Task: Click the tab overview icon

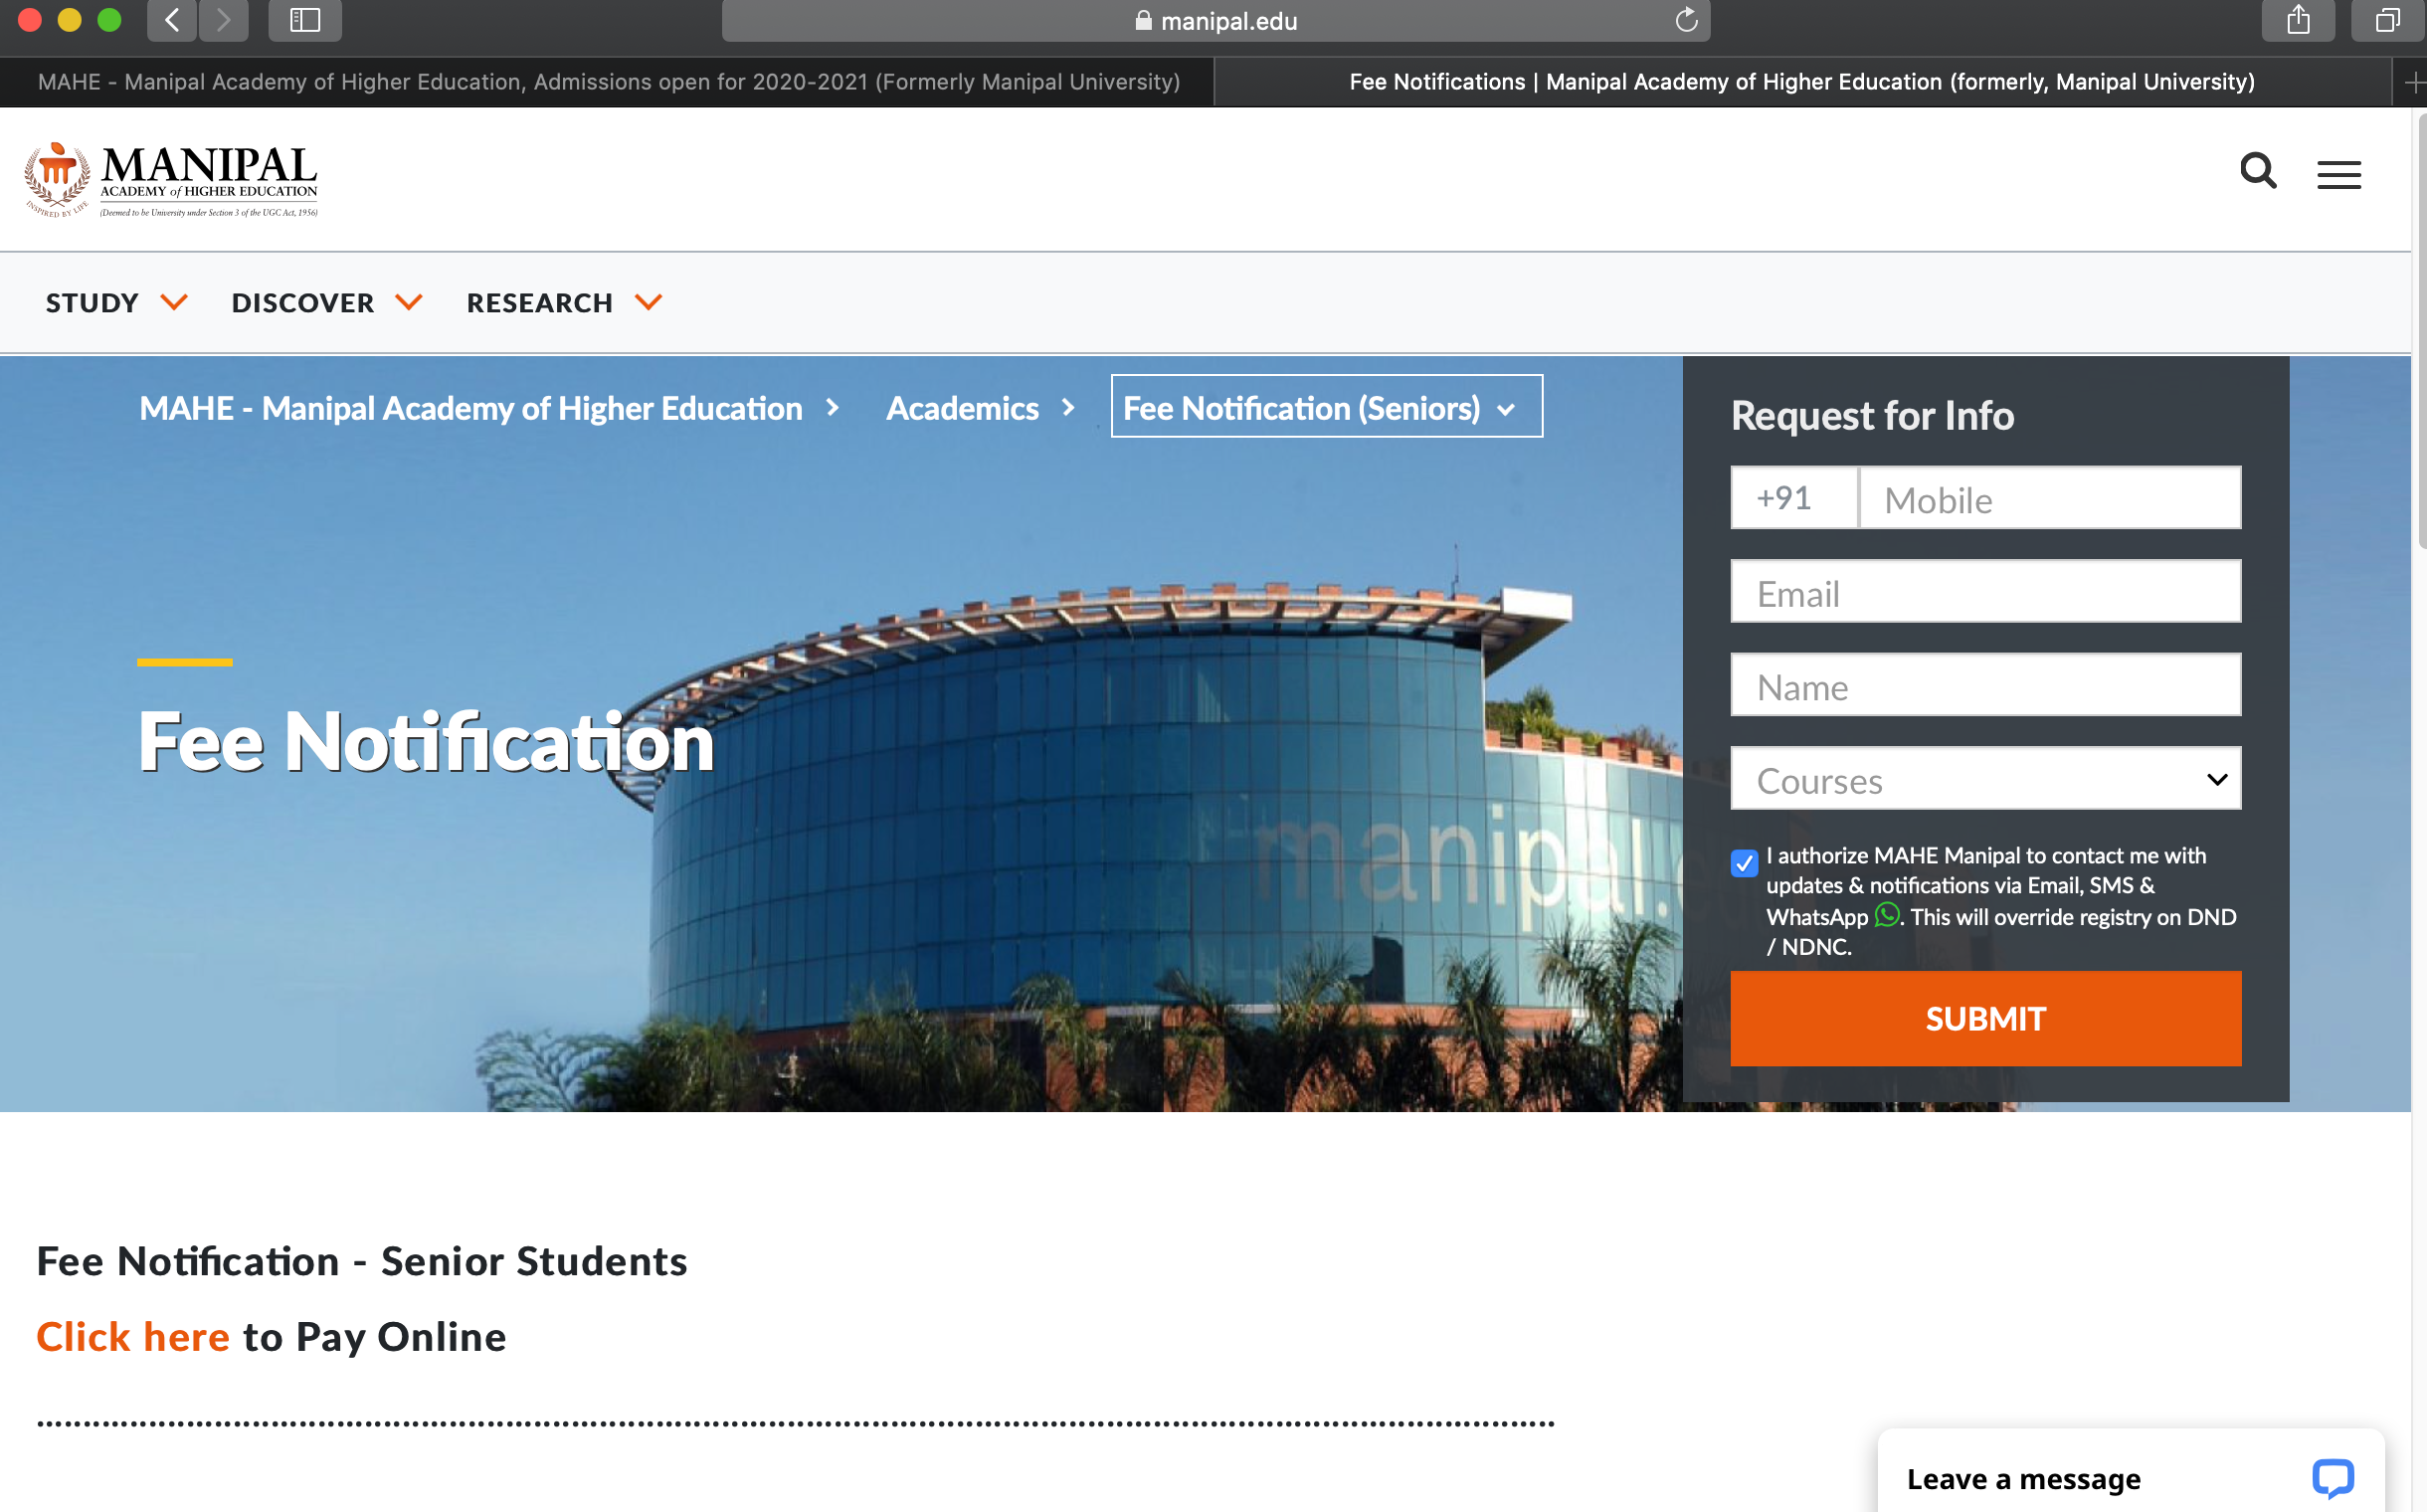Action: coord(2386,20)
